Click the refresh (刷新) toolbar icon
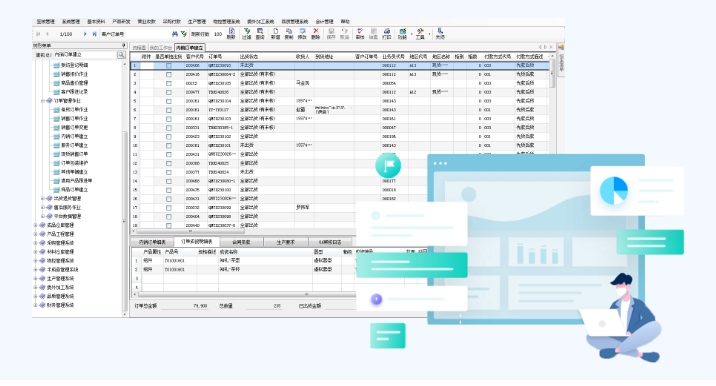 pos(231,32)
